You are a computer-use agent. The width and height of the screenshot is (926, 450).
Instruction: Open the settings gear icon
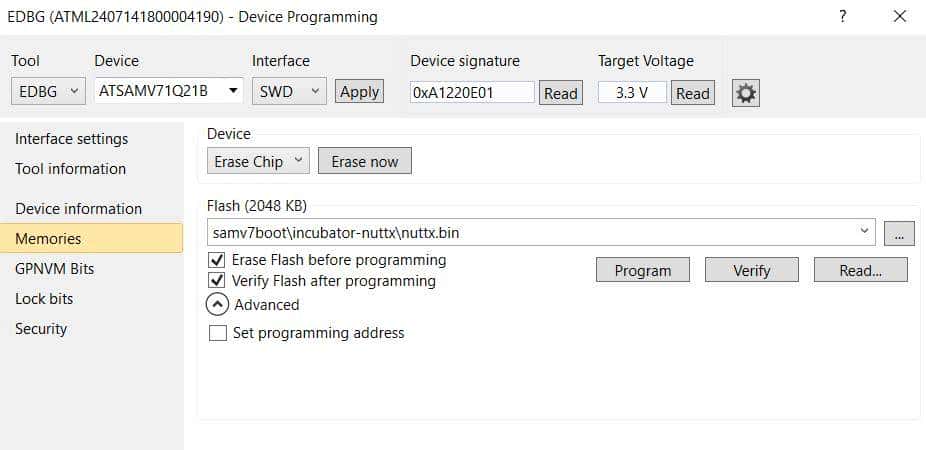click(746, 93)
